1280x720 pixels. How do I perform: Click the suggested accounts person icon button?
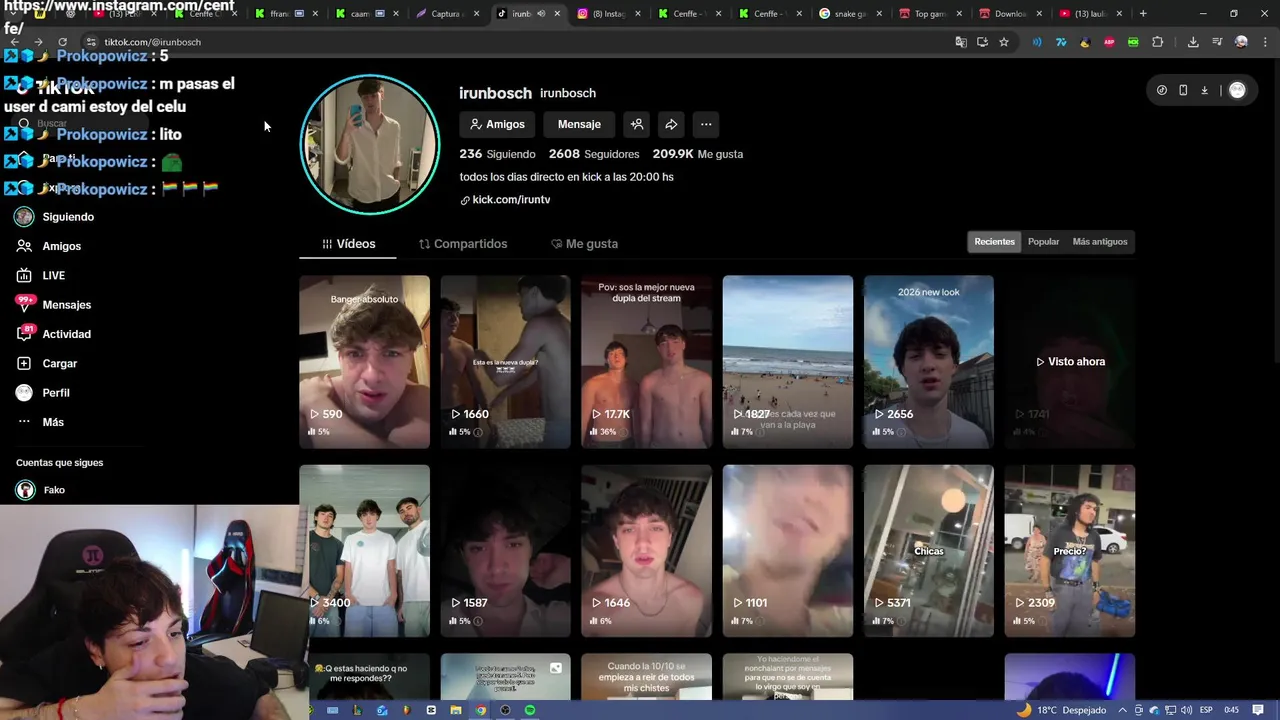point(636,124)
